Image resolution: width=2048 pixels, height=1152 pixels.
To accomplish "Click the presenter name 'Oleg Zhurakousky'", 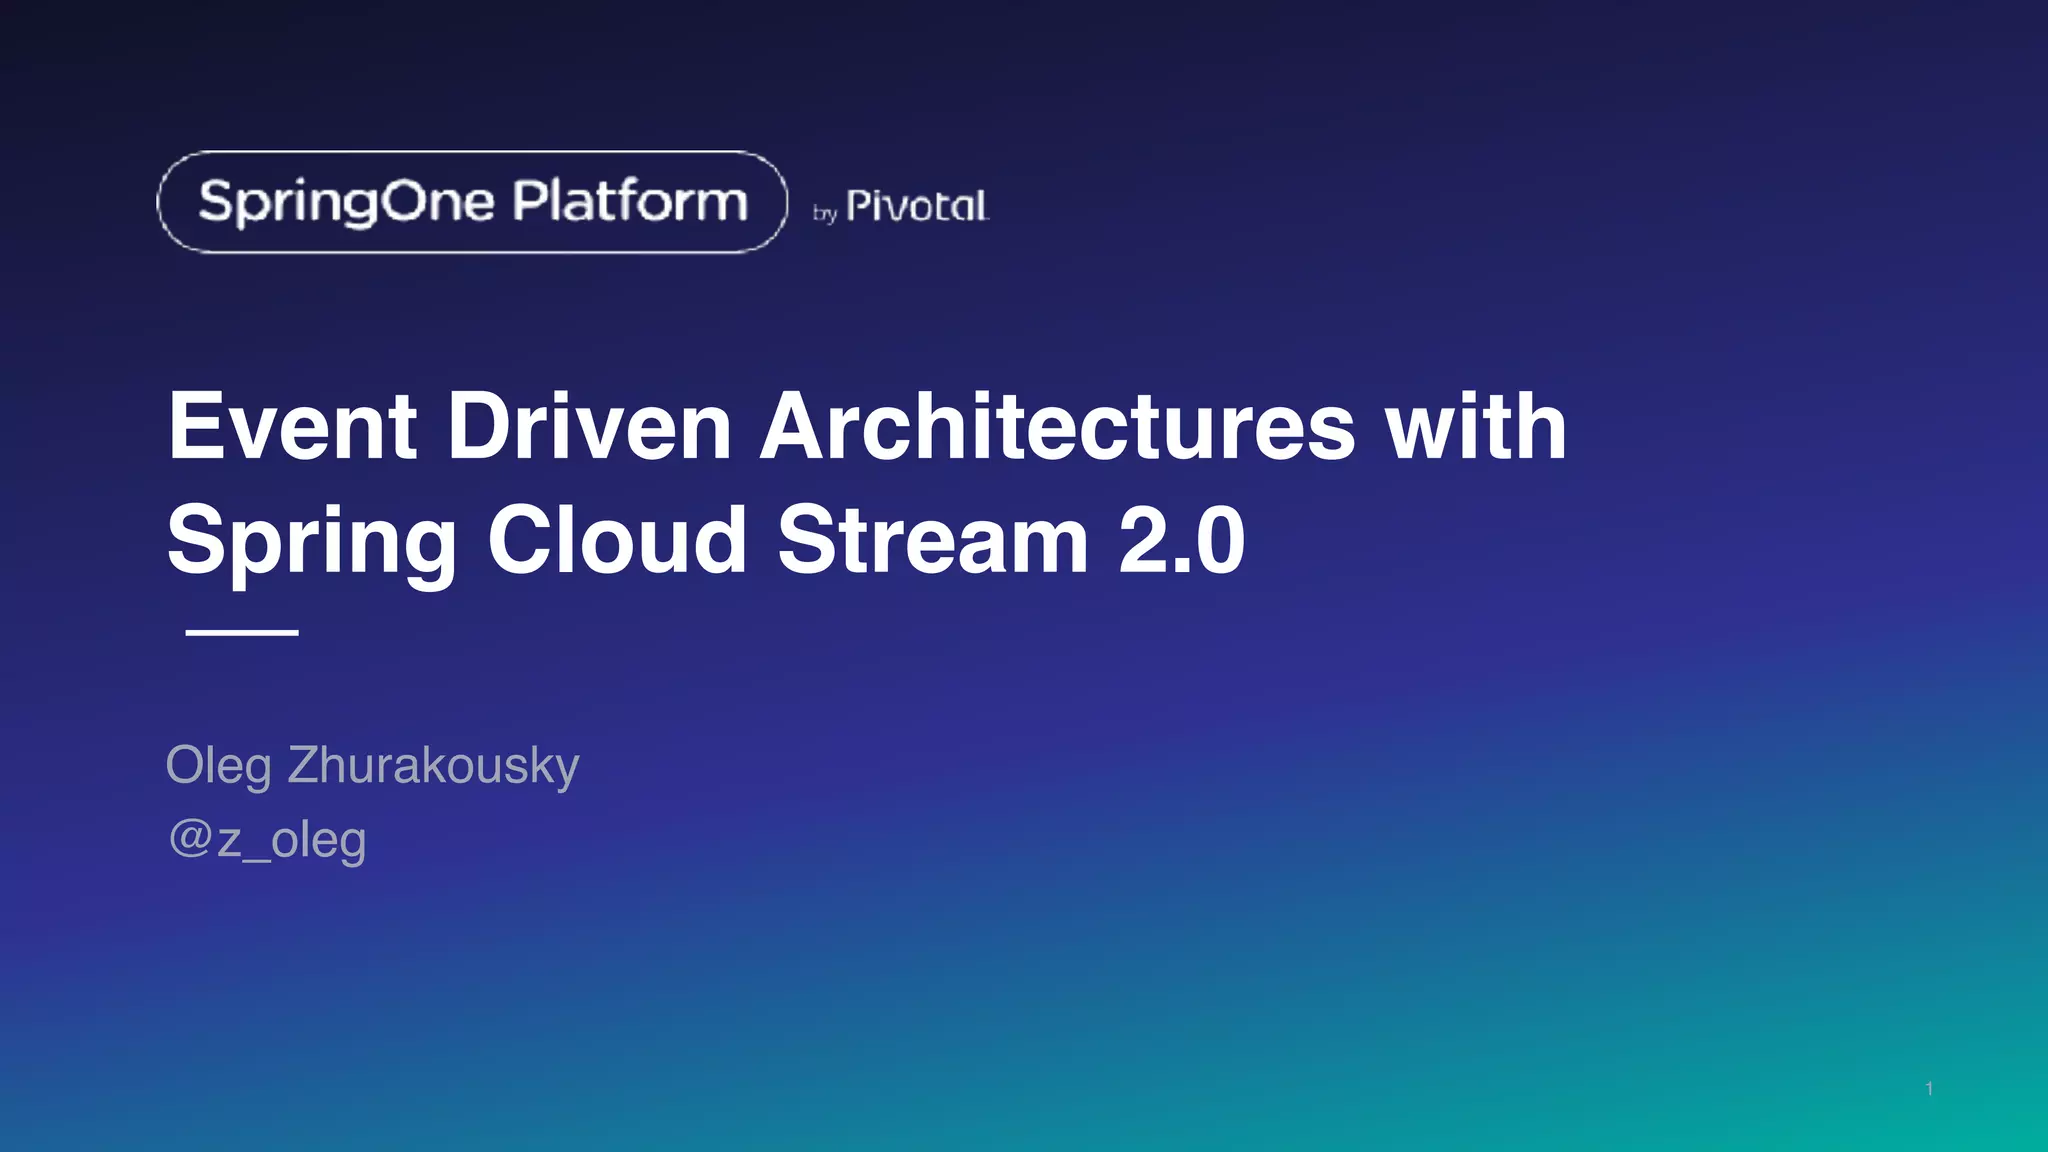I will (x=372, y=766).
